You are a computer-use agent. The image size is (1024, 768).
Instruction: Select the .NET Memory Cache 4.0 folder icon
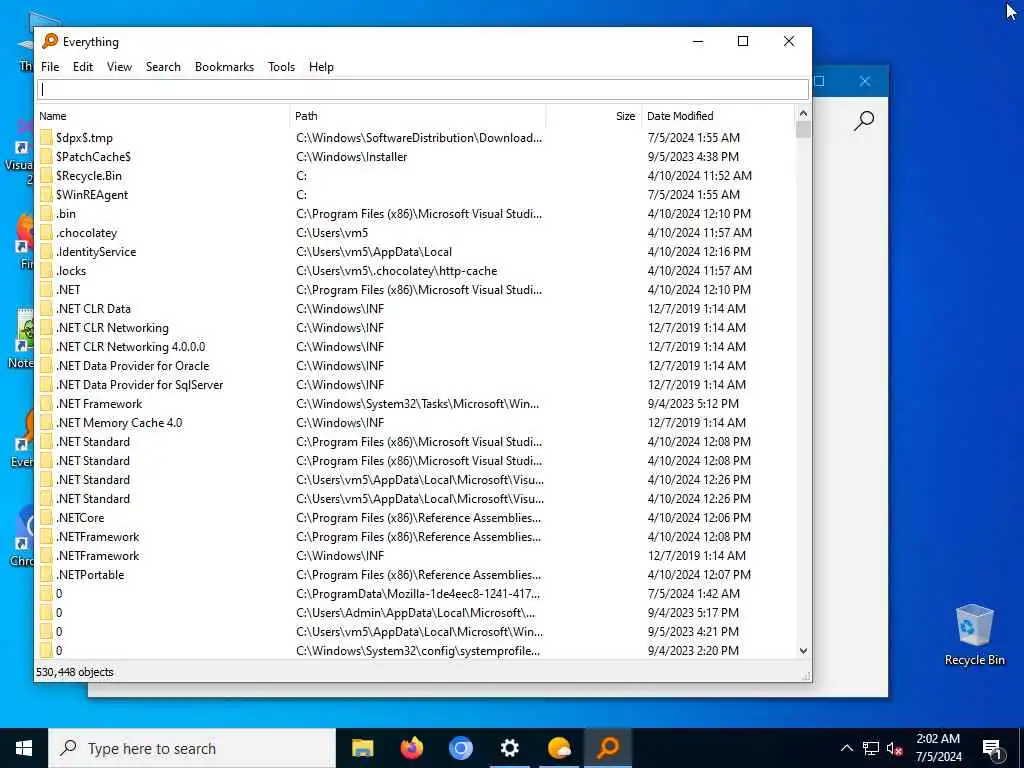(x=46, y=423)
